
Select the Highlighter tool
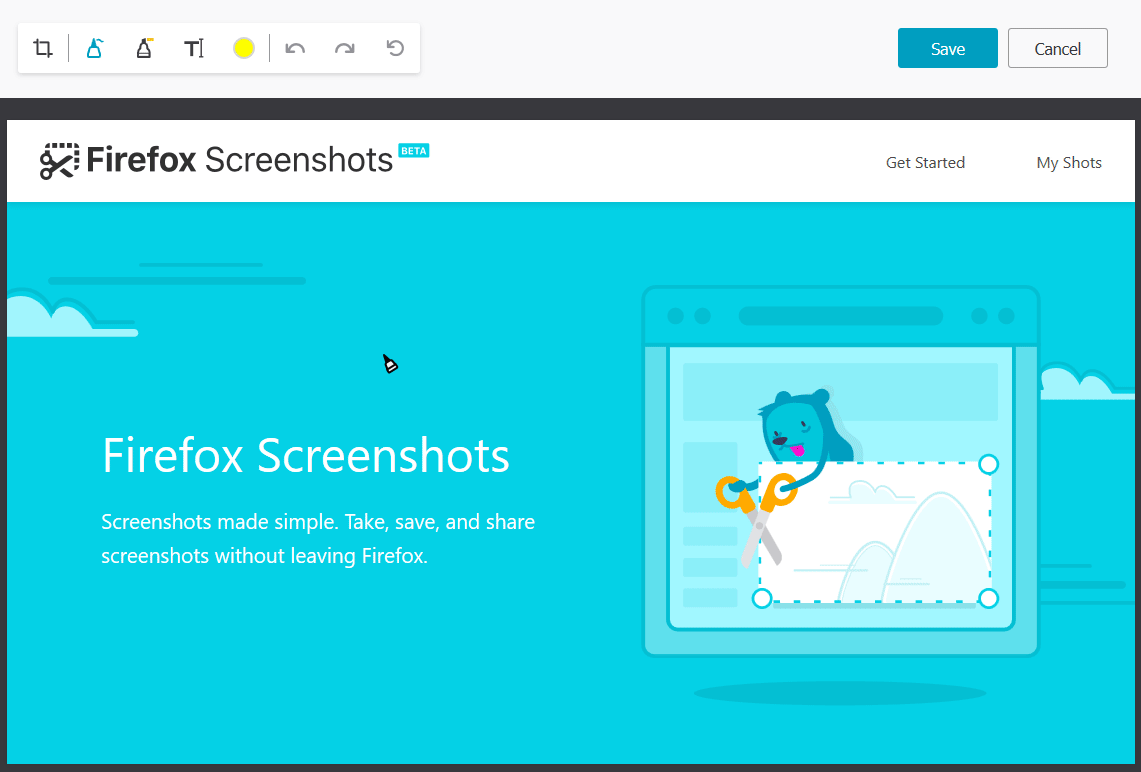pyautogui.click(x=144, y=49)
